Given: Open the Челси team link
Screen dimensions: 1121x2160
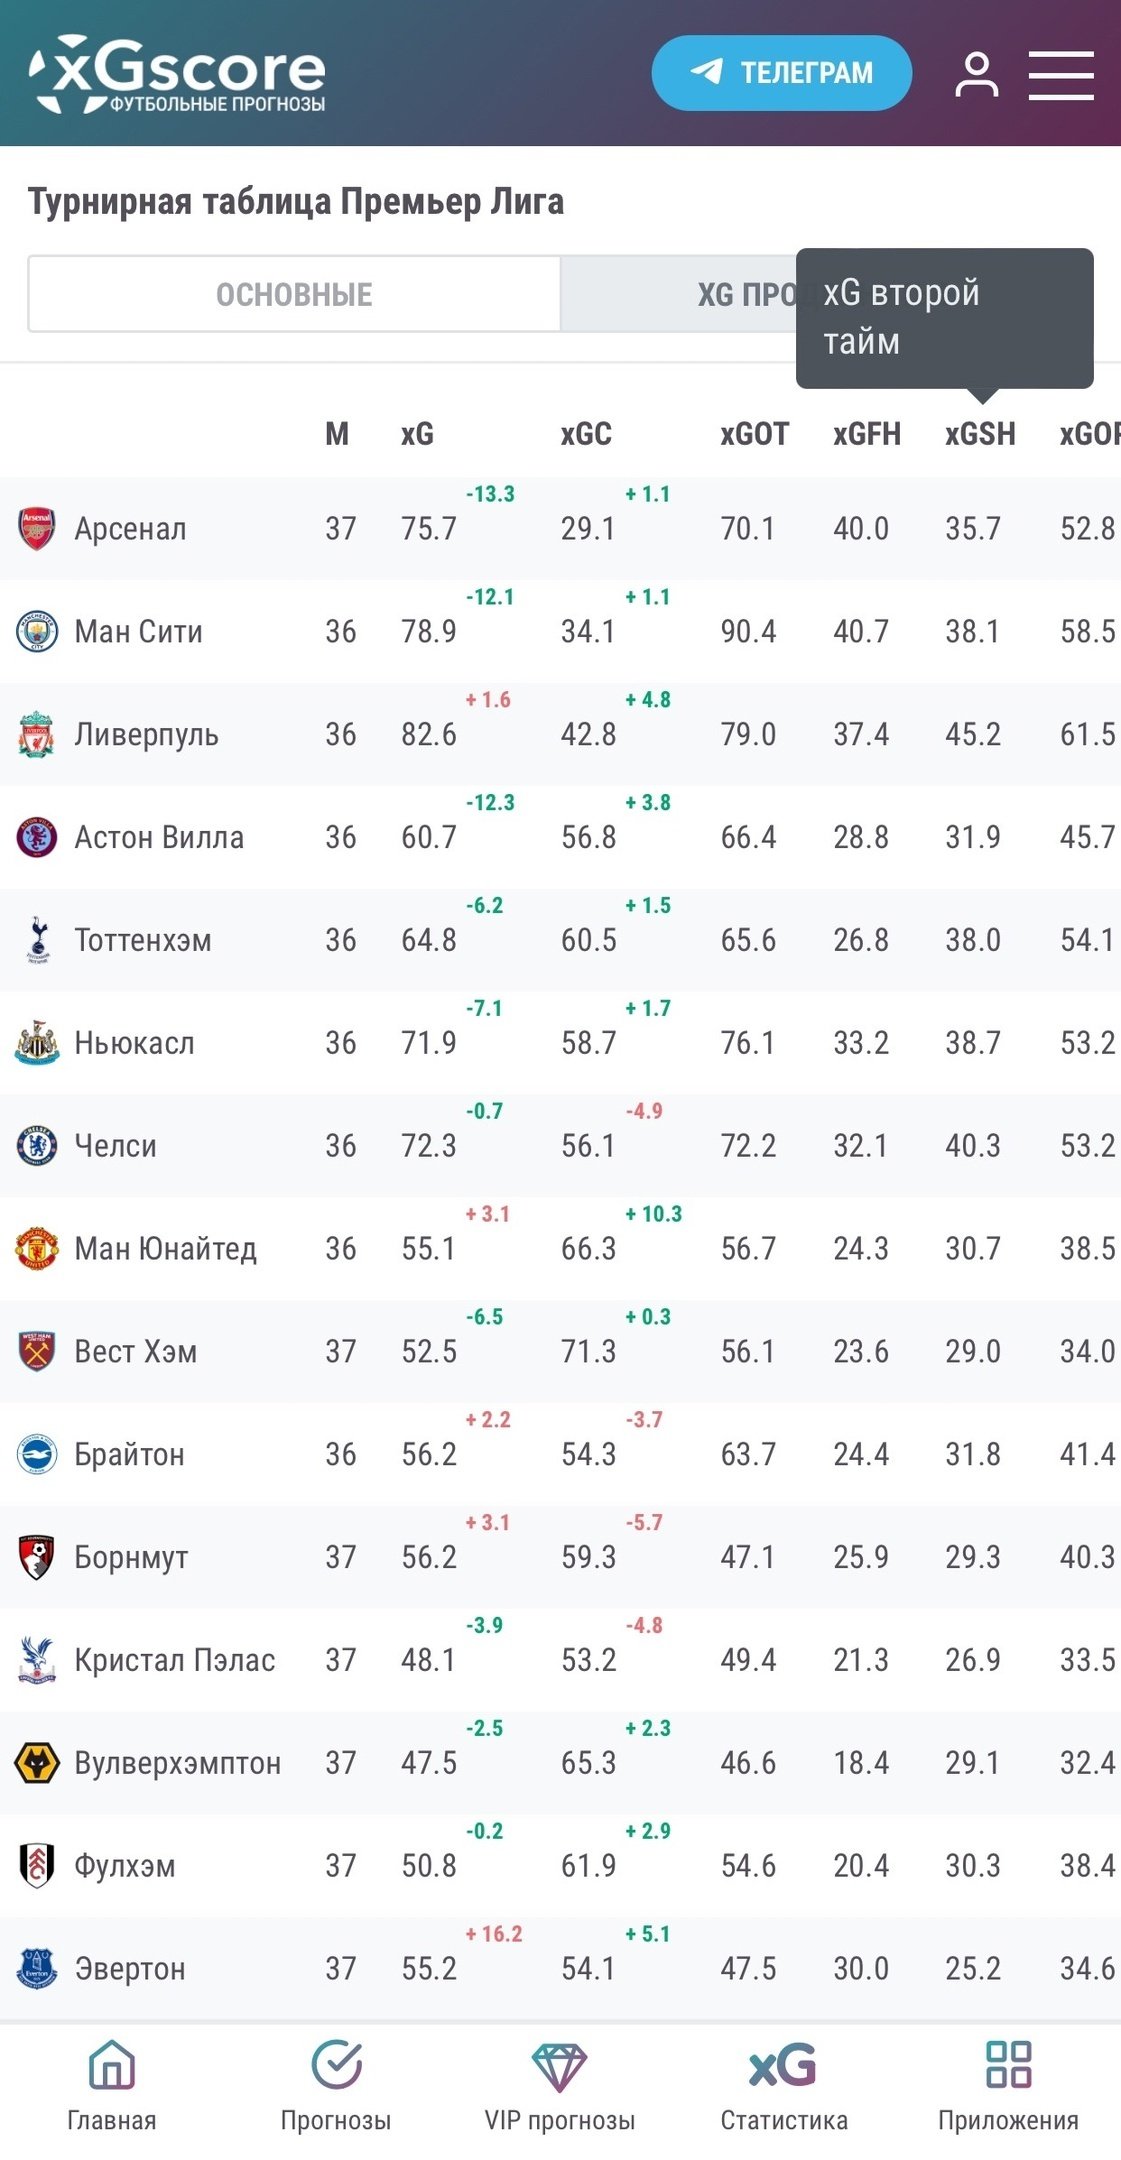Looking at the screenshot, I should [115, 1145].
